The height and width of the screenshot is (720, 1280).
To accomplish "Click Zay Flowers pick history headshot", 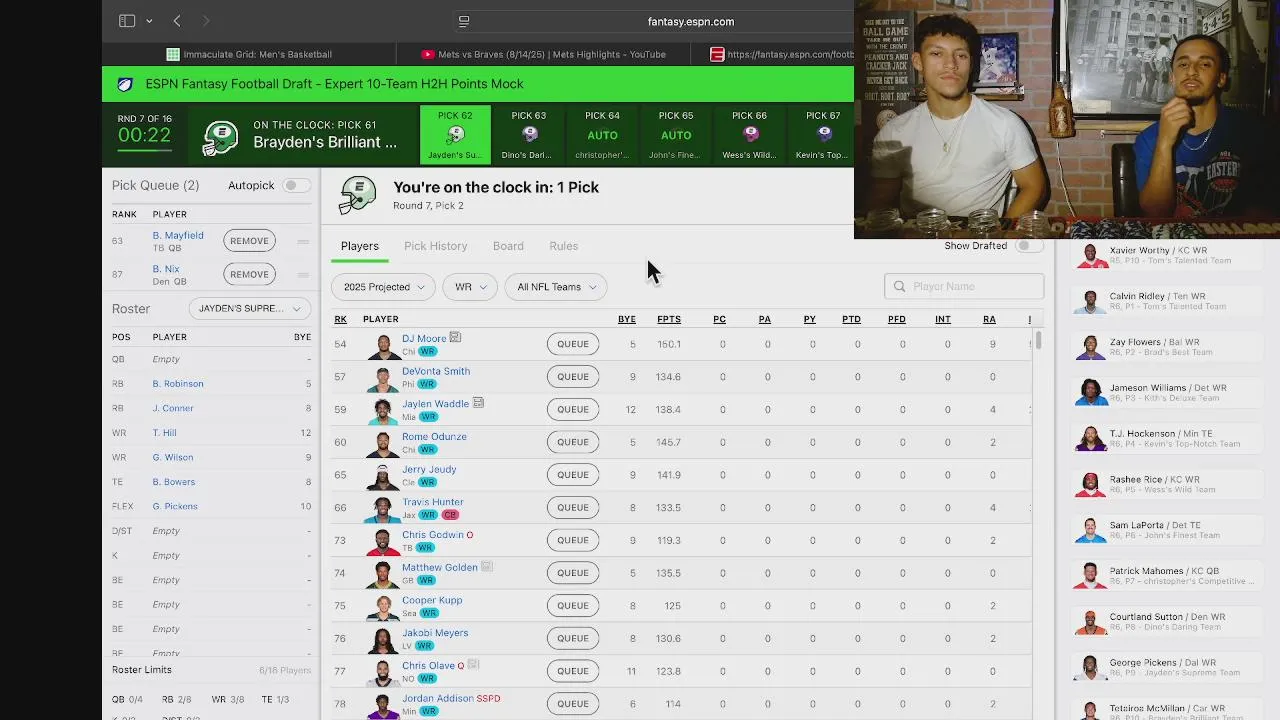I will tap(1090, 347).
